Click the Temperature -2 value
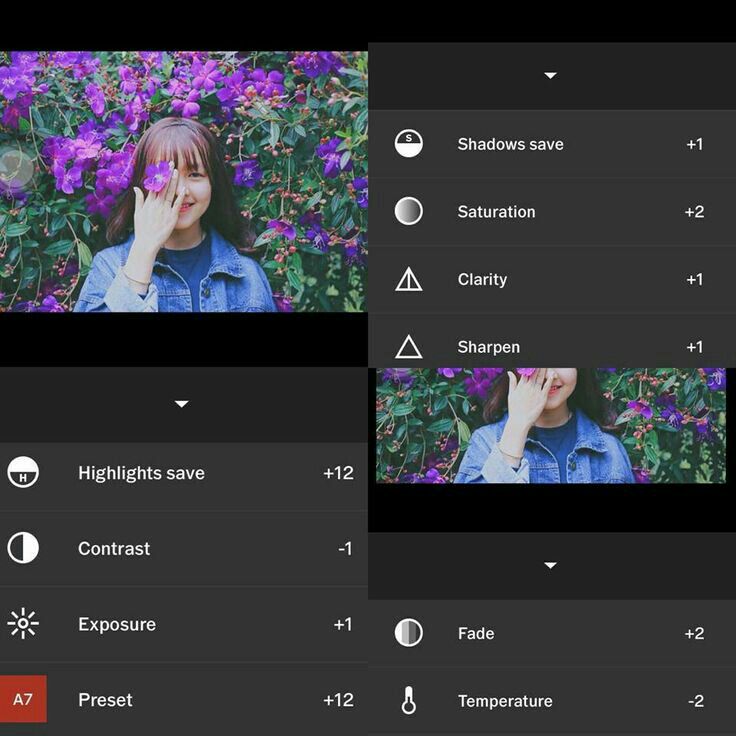Screen dimensions: 736x736 (696, 701)
